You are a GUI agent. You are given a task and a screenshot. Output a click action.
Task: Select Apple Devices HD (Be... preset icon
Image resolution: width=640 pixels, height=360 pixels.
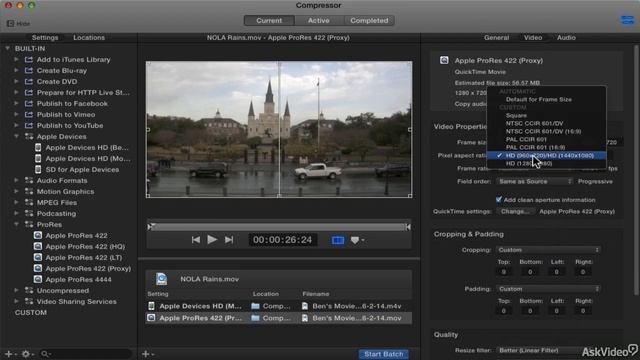point(38,147)
